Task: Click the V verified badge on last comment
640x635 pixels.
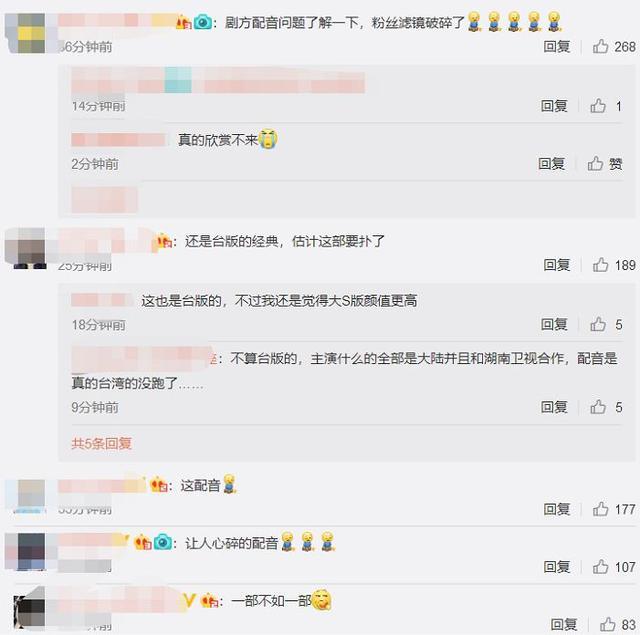Action: point(190,600)
